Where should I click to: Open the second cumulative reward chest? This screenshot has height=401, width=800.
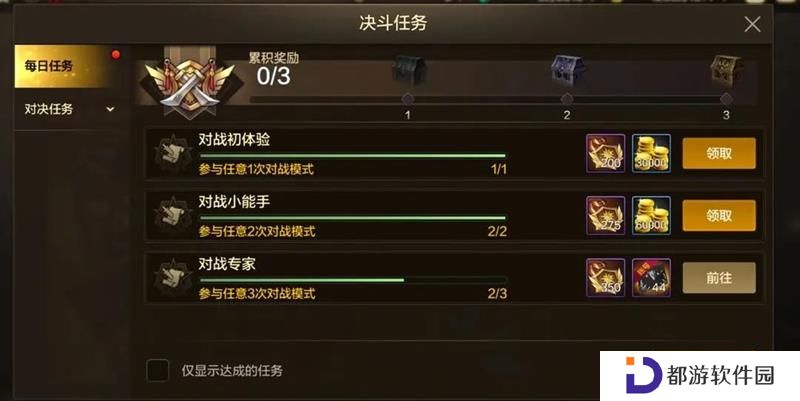[568, 69]
